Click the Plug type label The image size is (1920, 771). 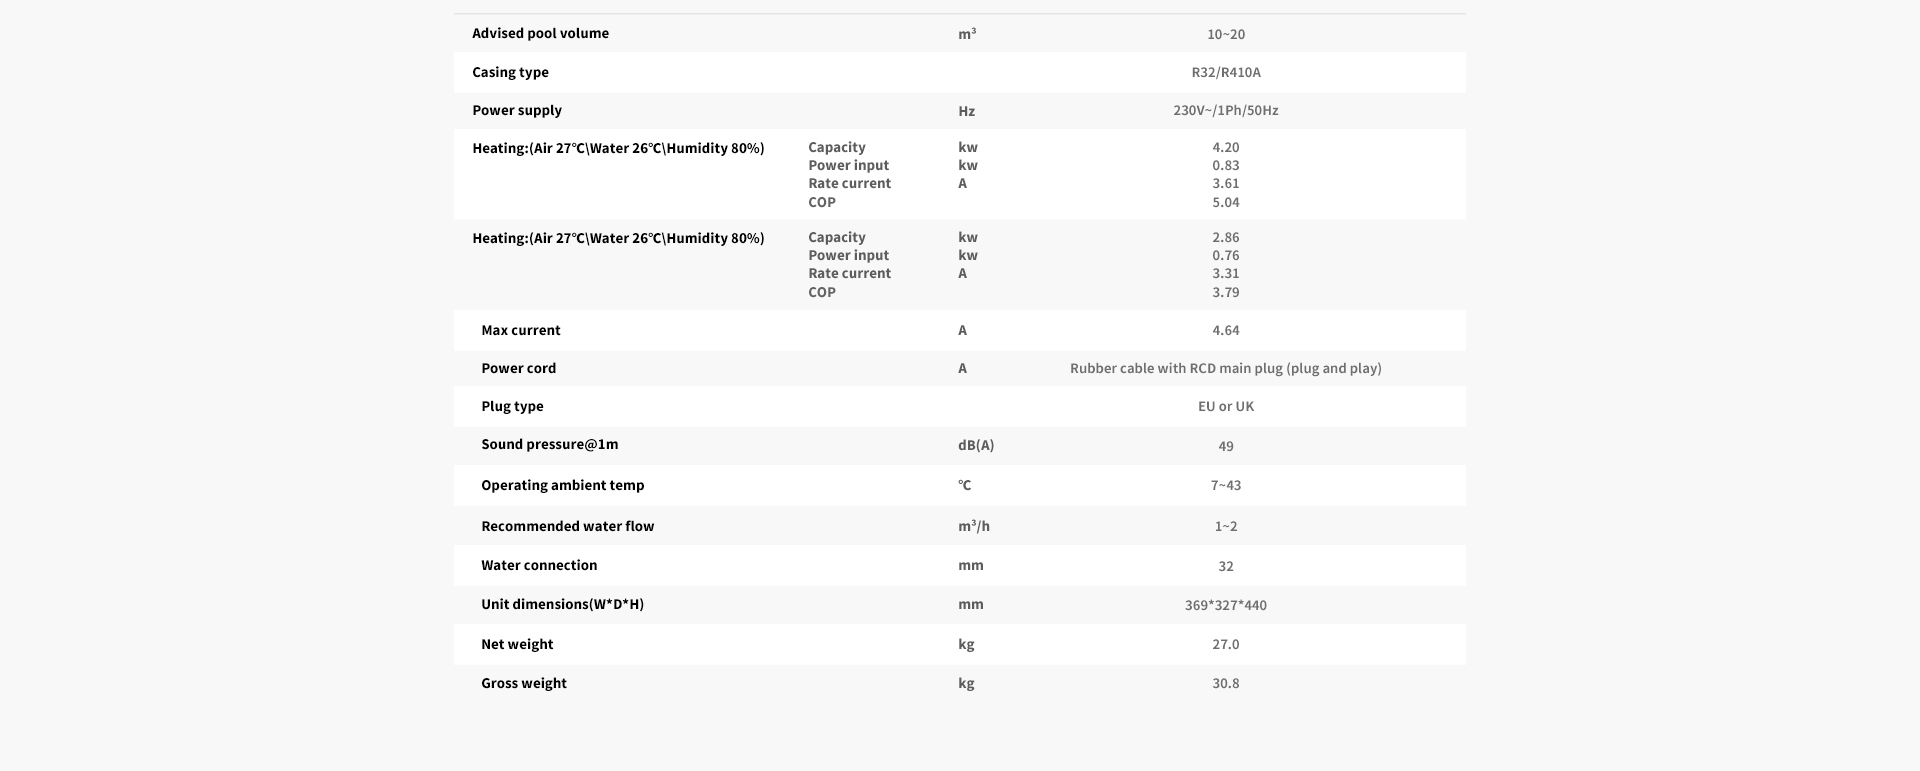(x=512, y=406)
